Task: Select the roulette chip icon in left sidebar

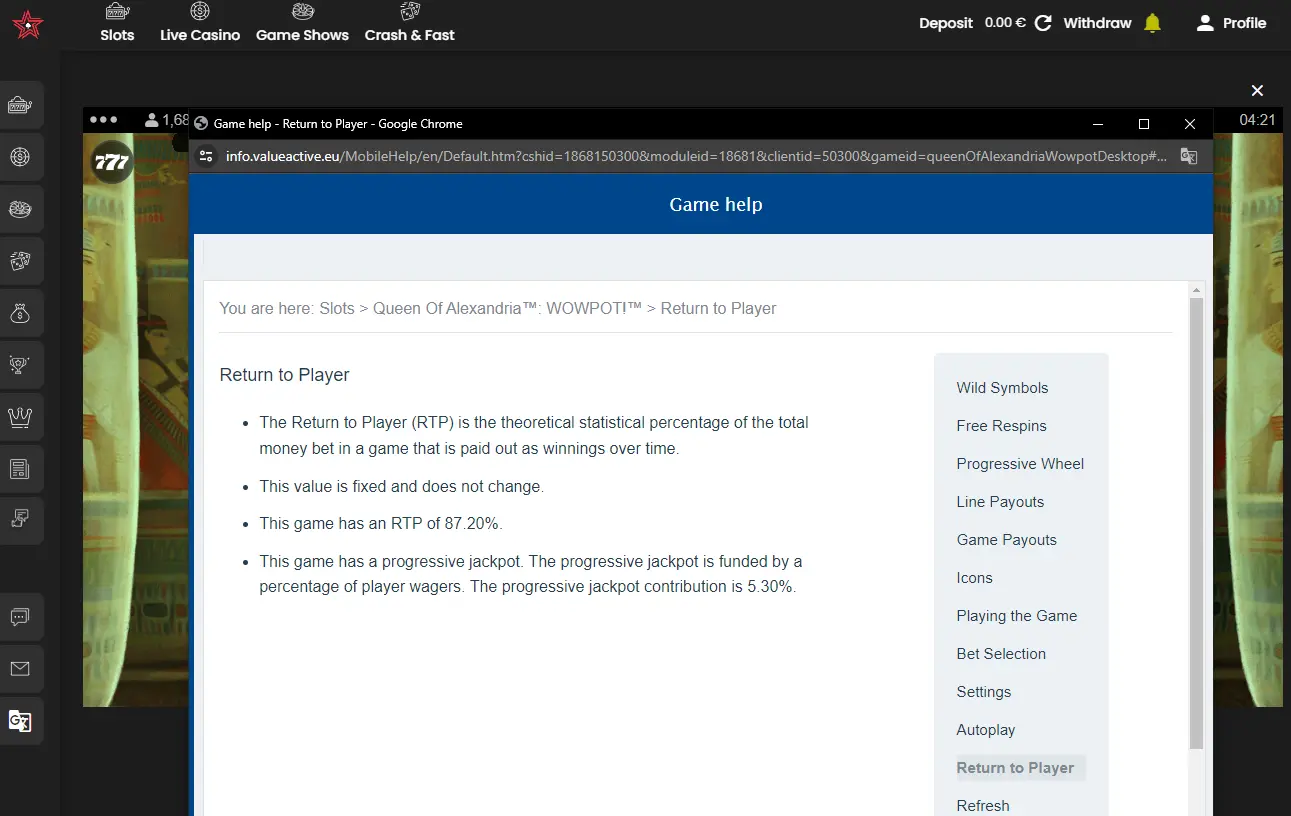Action: pyautogui.click(x=20, y=157)
